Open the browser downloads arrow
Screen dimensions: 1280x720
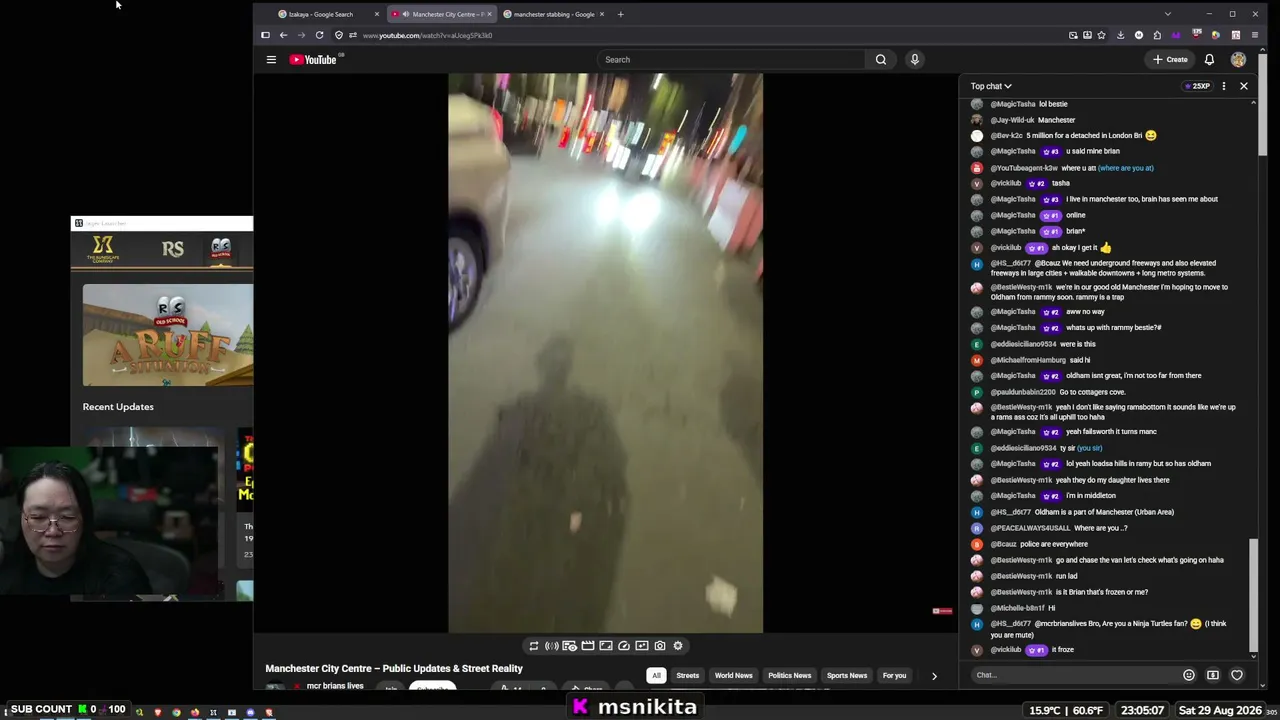click(x=1120, y=35)
